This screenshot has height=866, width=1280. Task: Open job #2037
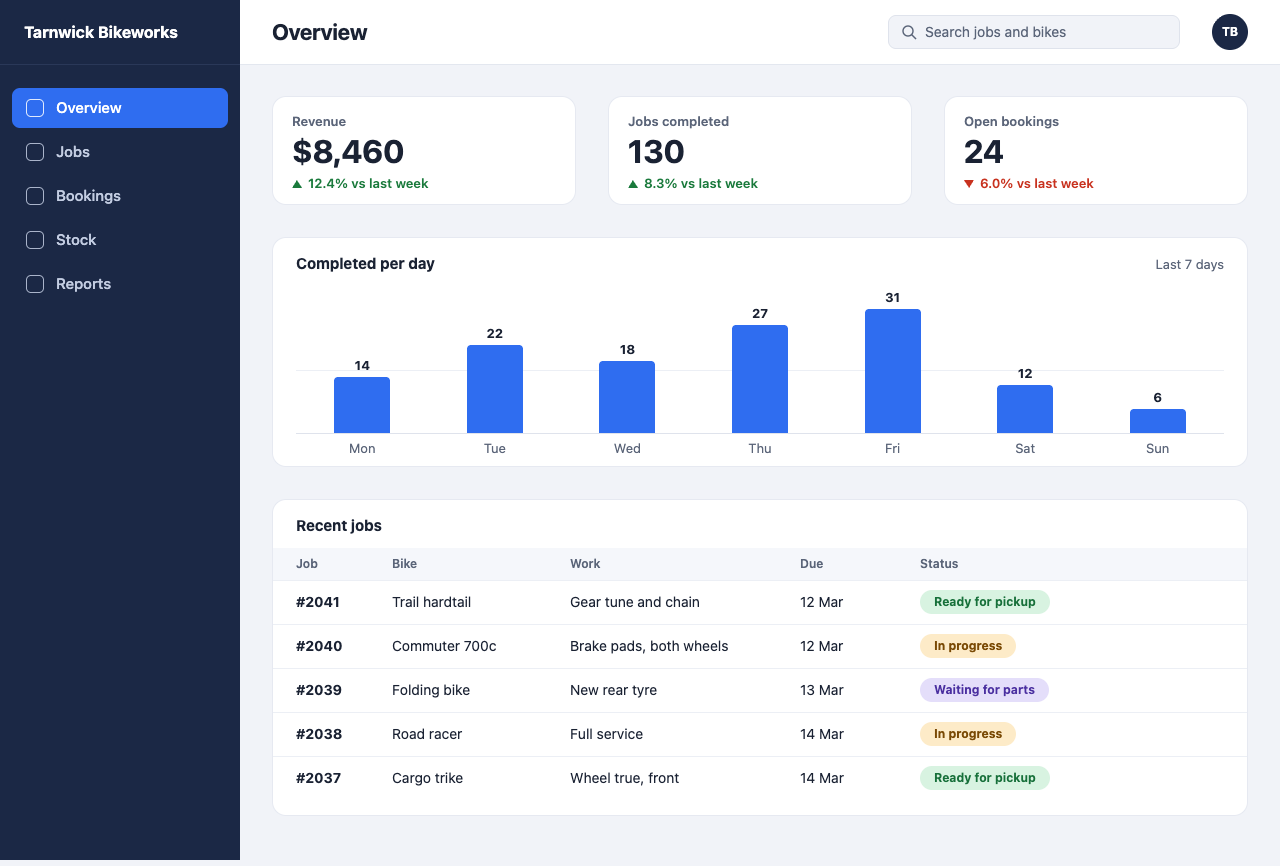coord(318,778)
